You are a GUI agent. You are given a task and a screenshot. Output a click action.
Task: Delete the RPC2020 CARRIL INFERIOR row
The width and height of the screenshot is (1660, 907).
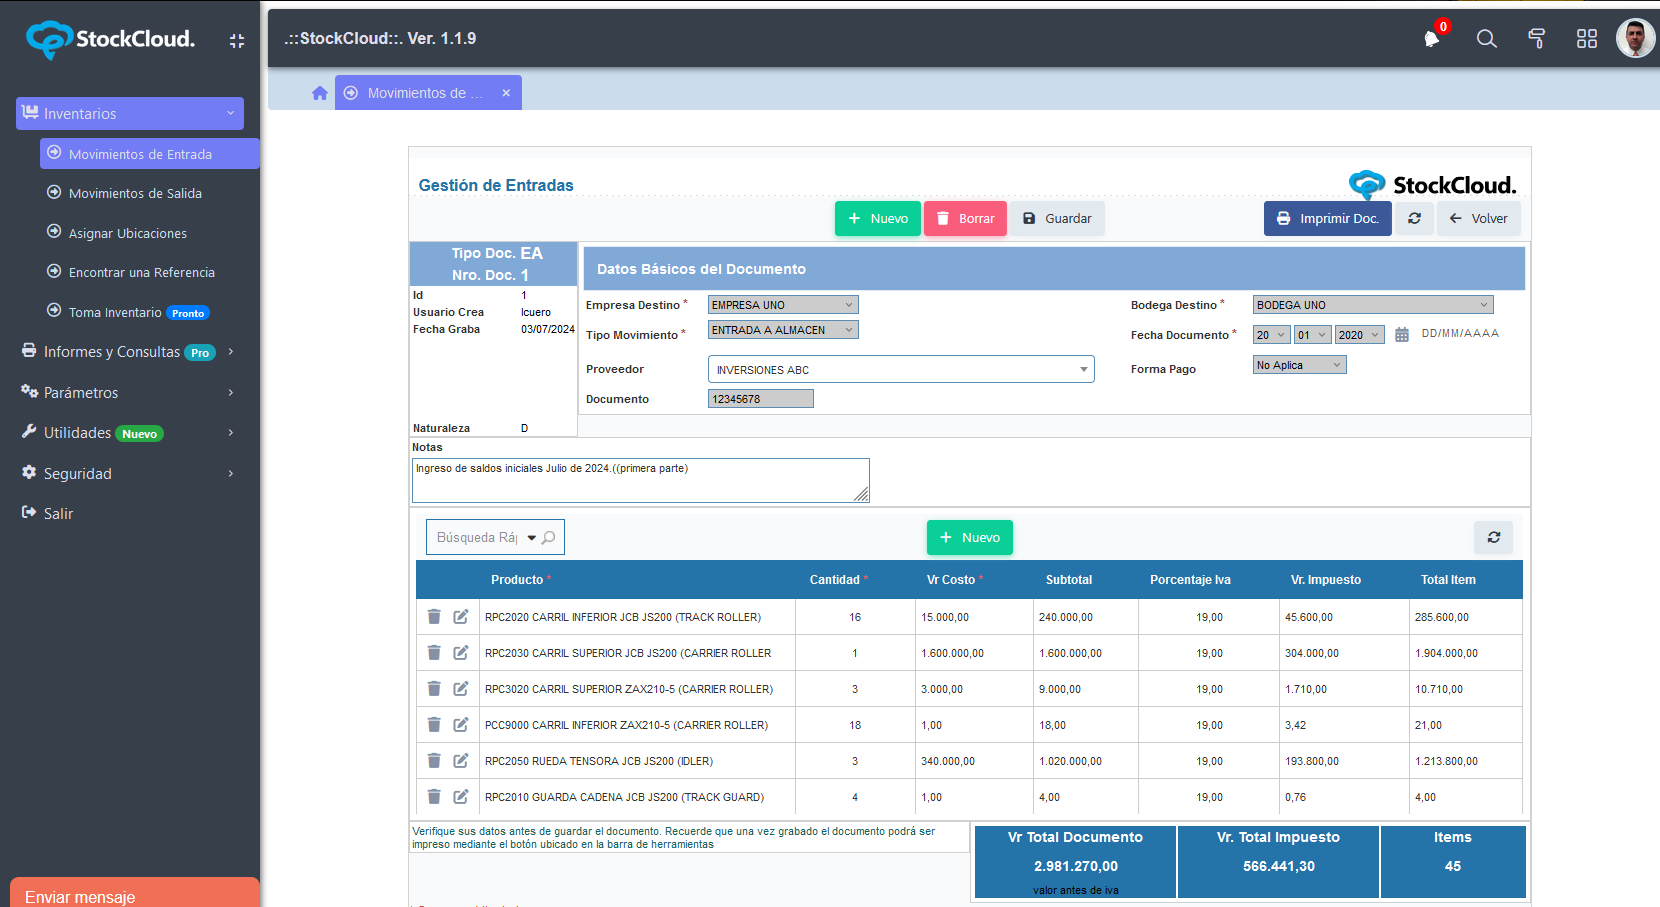(434, 617)
